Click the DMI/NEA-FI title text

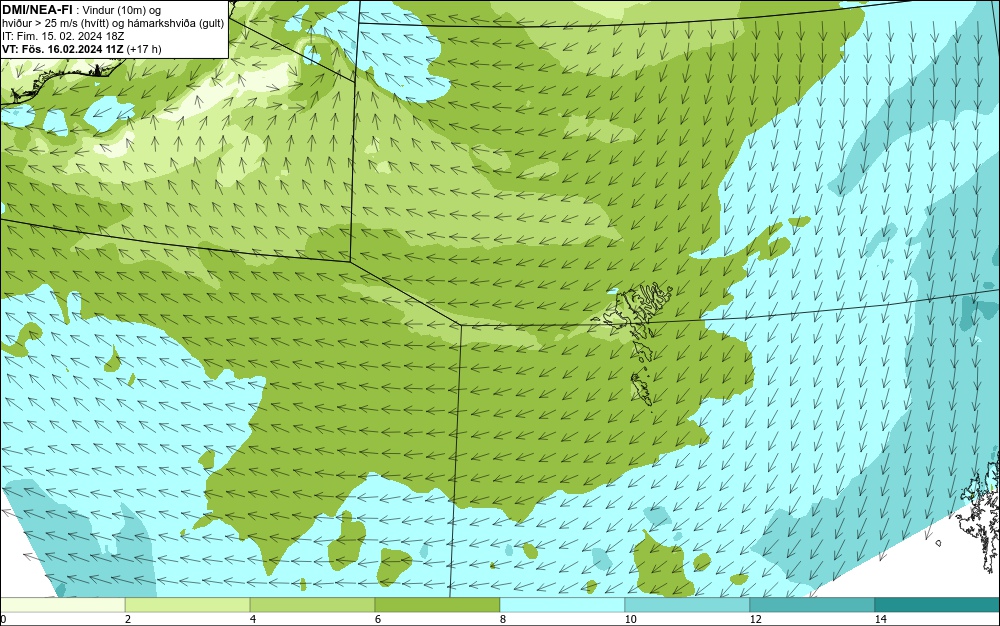coord(37,10)
